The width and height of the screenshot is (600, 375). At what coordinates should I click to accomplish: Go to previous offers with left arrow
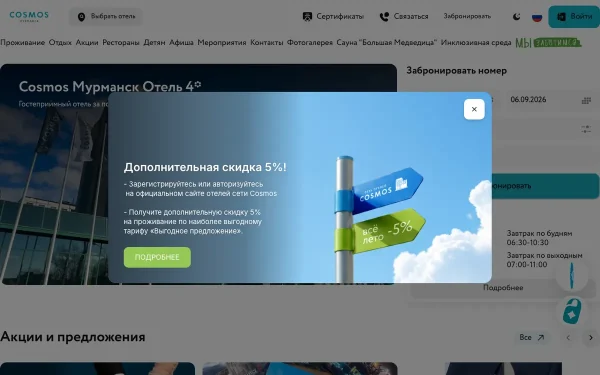568,338
